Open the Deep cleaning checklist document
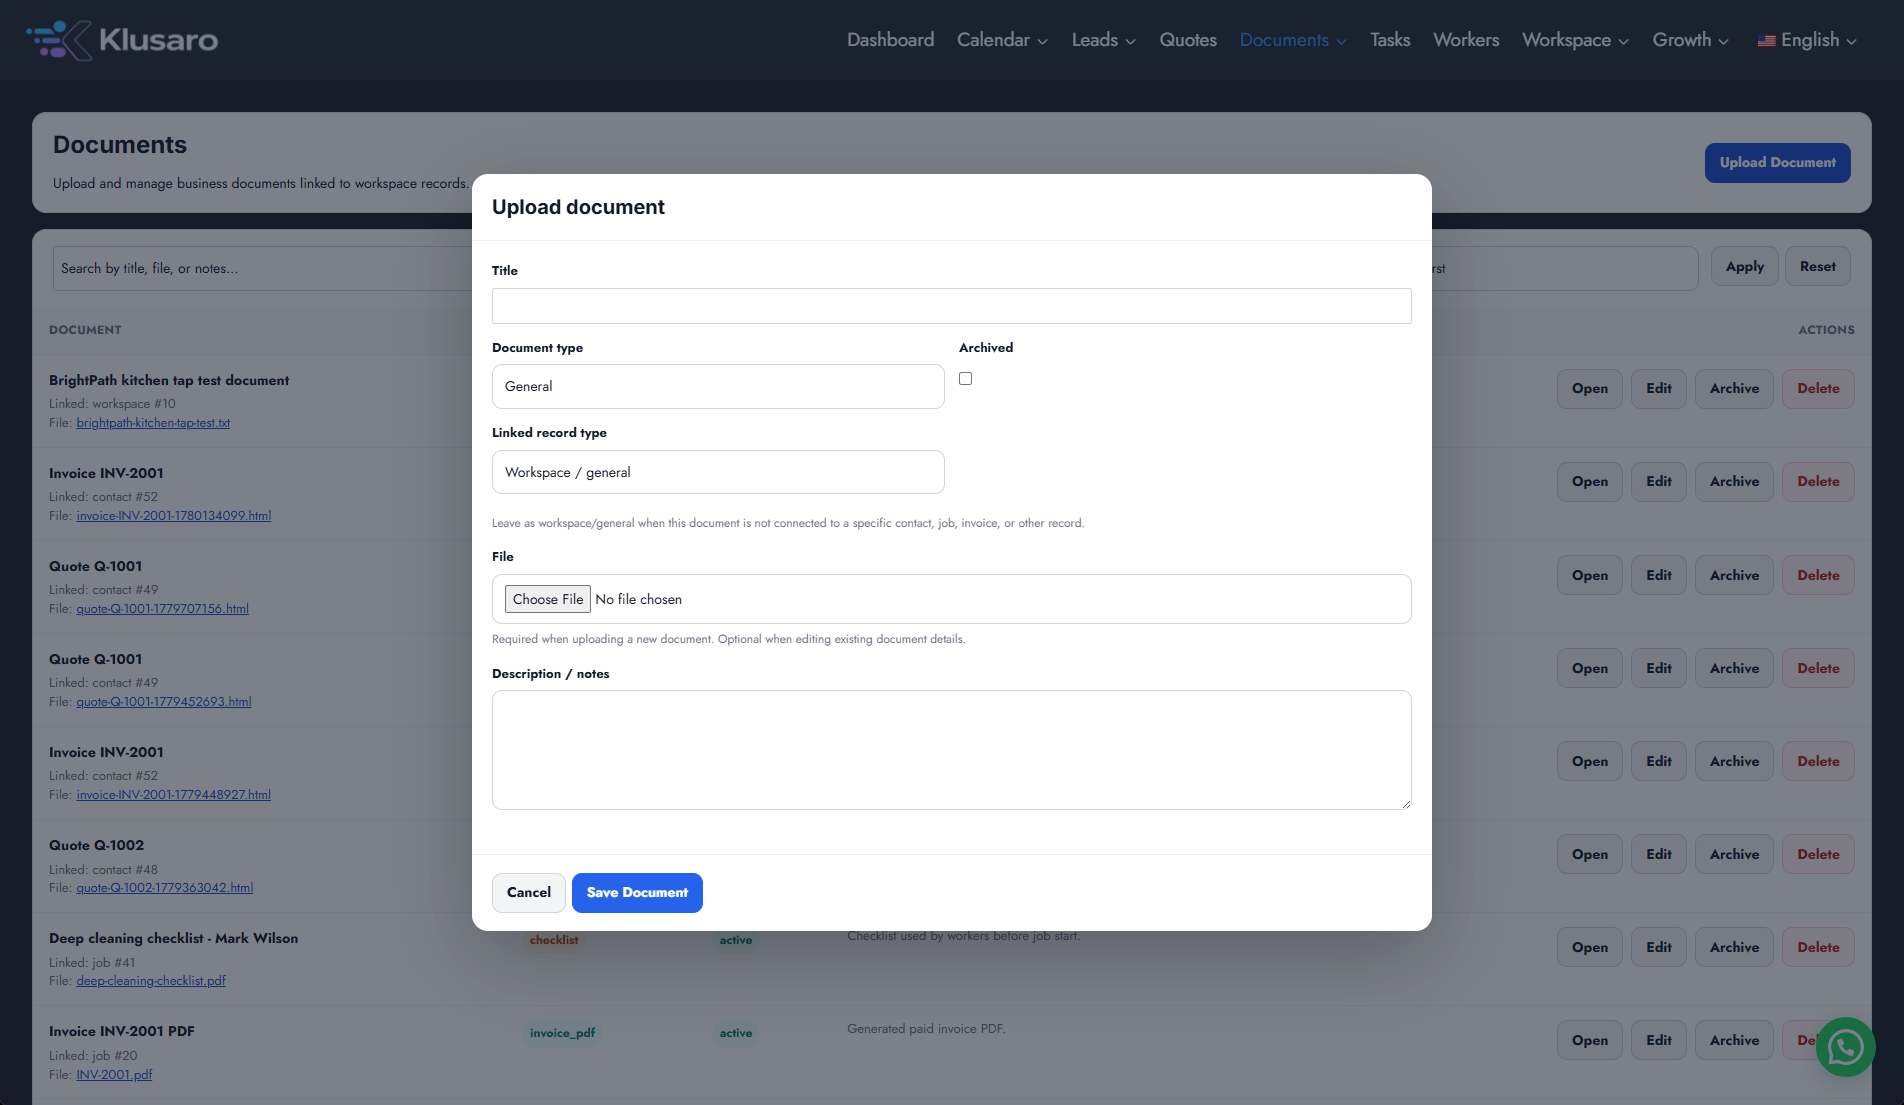 (x=1590, y=948)
